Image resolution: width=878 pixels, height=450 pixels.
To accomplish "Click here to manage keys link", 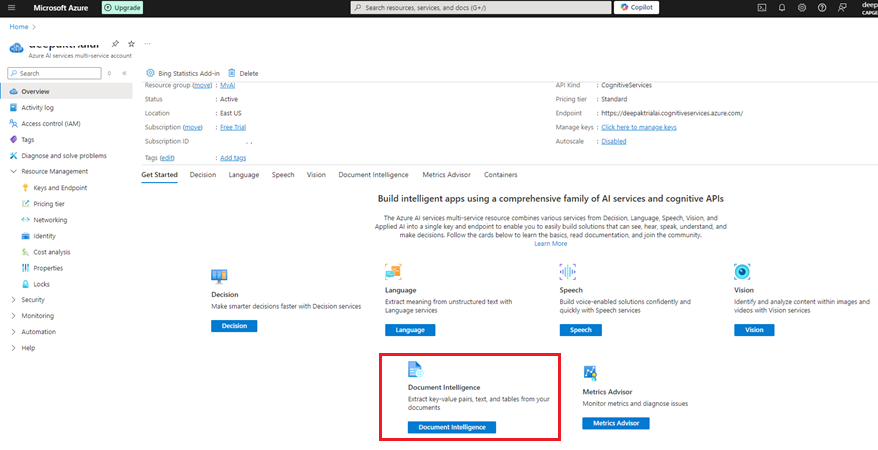I will pos(639,127).
